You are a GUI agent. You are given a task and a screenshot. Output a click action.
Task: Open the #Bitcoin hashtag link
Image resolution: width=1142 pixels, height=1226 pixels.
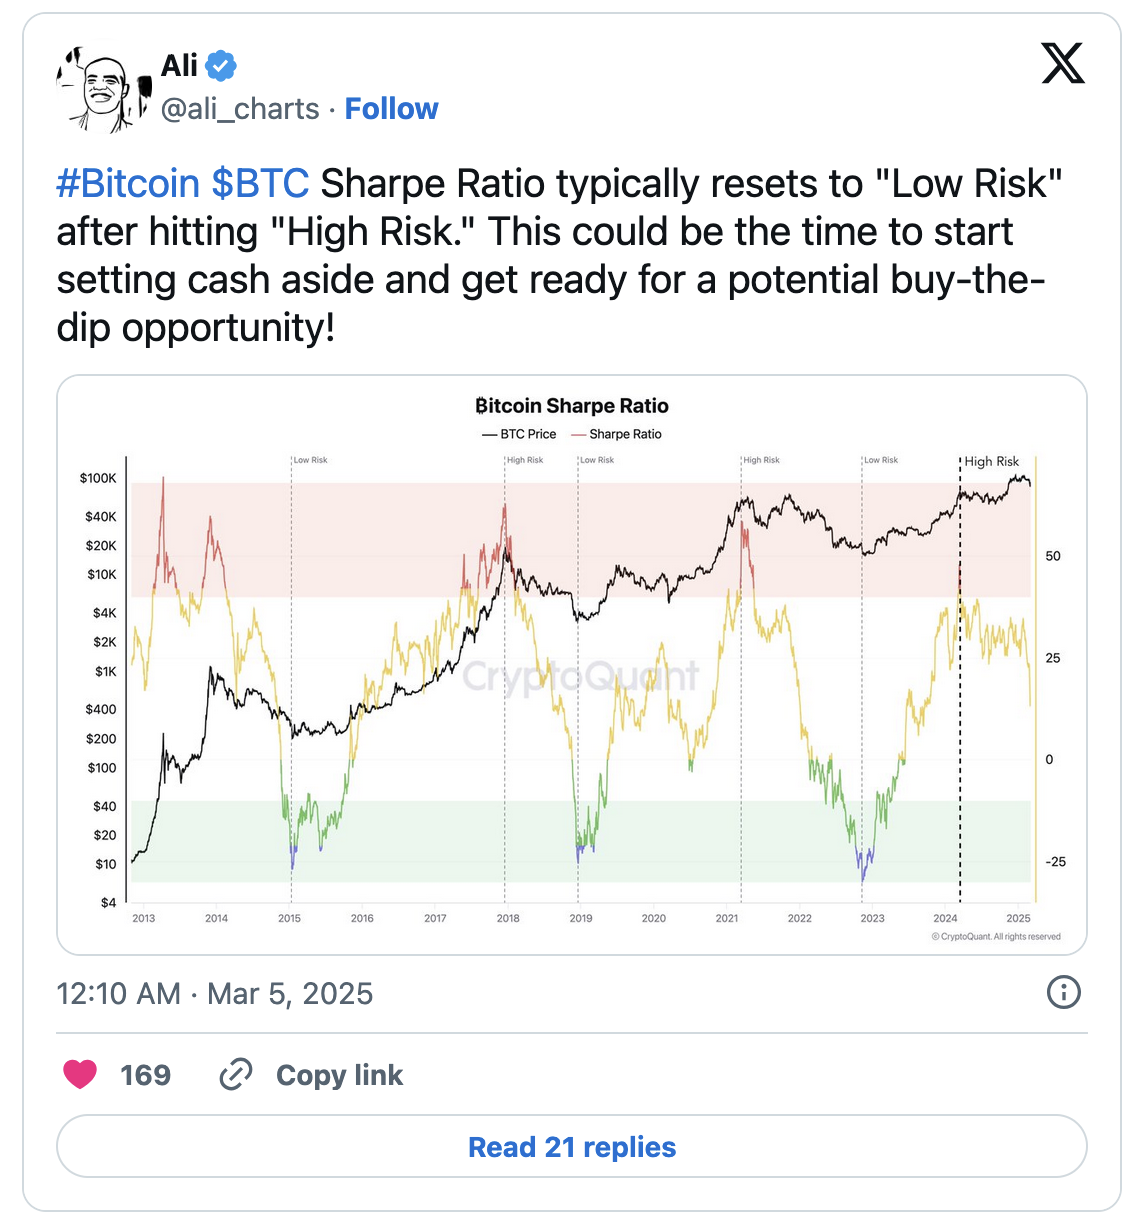(x=128, y=184)
